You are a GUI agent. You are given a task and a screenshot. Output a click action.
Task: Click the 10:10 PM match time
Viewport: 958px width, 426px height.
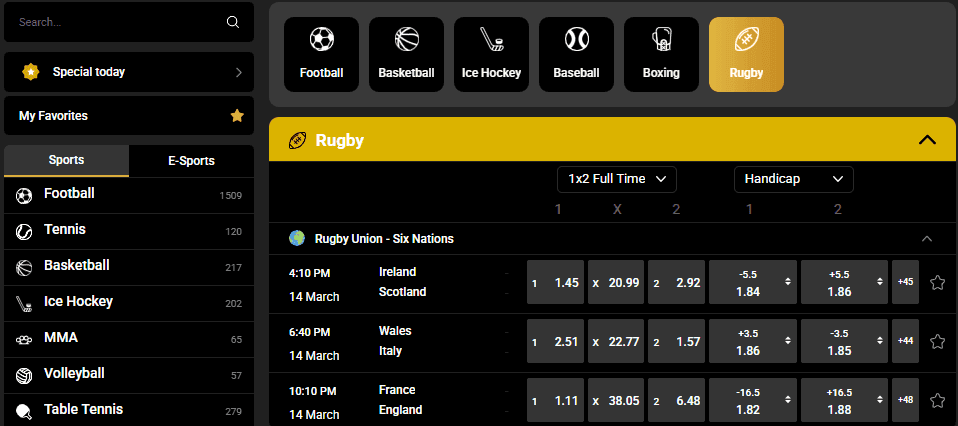click(x=312, y=391)
